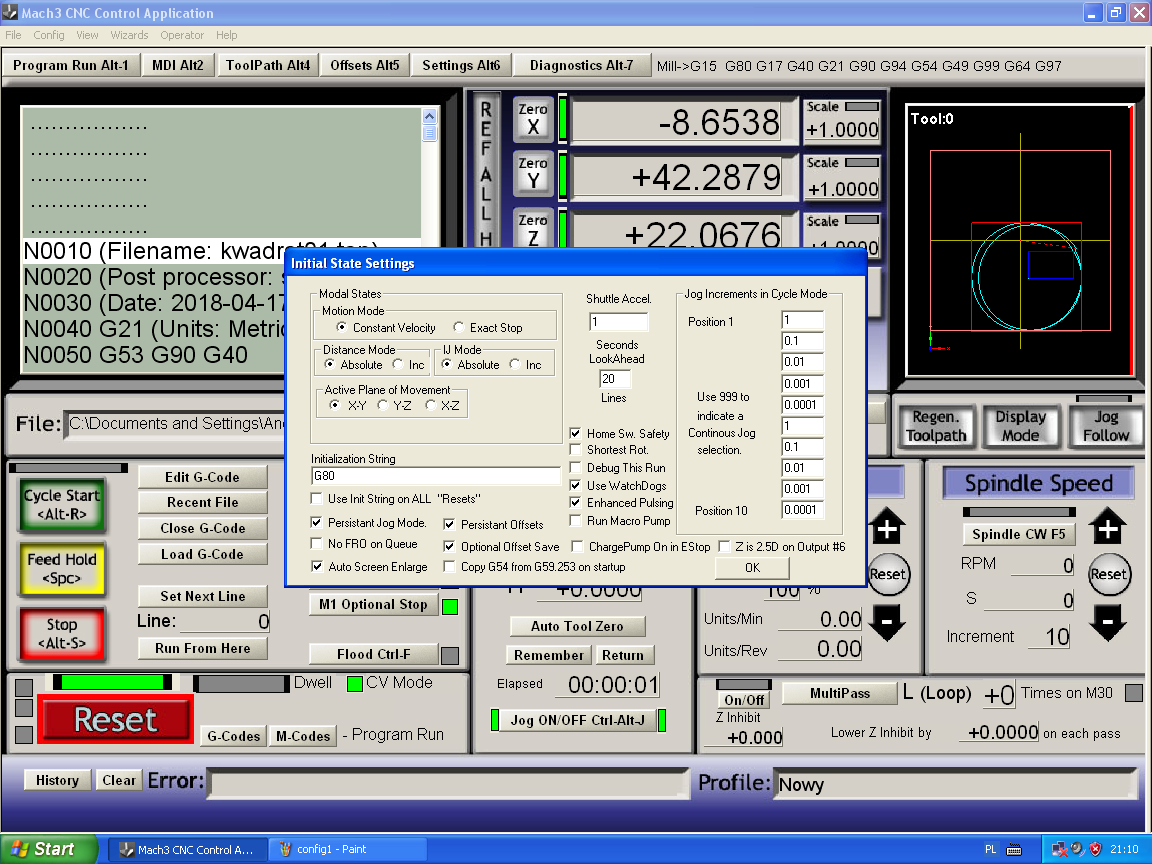Click the Cycle Start button
The image size is (1152, 864).
62,505
